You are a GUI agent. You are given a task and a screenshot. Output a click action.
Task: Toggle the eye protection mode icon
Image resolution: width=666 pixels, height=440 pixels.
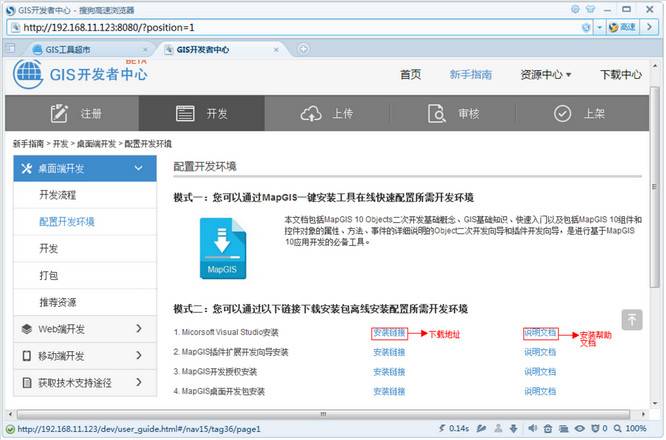coord(580,429)
